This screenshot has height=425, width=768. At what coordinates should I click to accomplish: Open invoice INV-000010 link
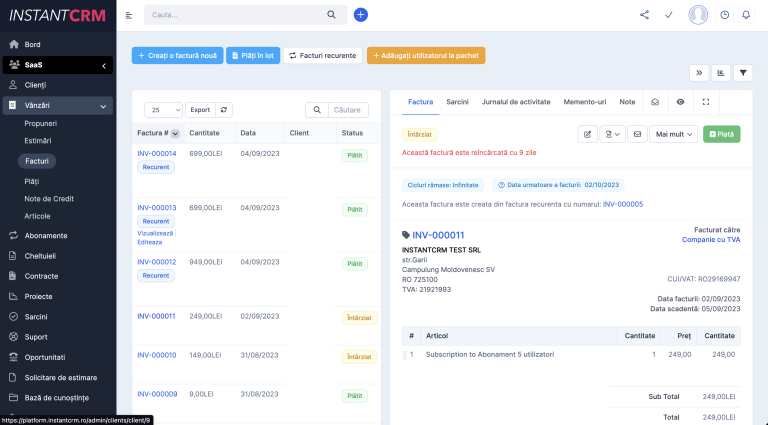(x=157, y=355)
